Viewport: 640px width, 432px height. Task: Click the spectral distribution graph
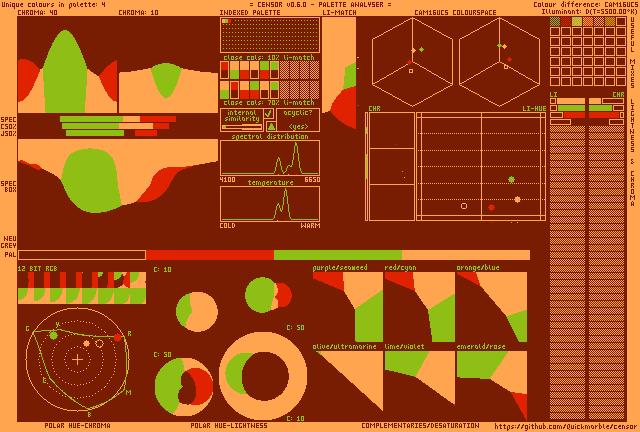tap(270, 158)
